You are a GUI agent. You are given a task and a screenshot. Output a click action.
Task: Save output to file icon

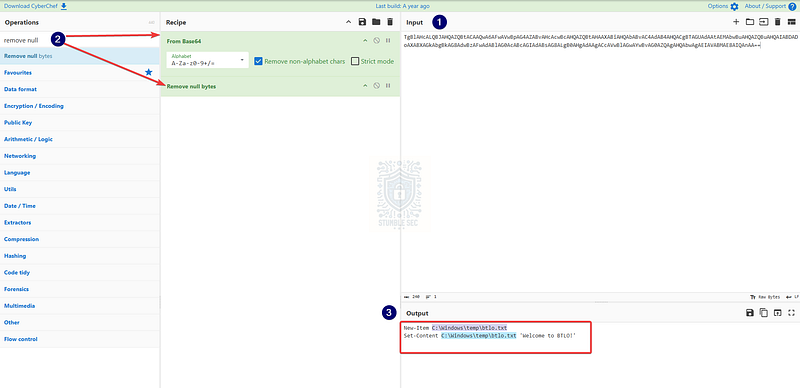click(x=749, y=313)
